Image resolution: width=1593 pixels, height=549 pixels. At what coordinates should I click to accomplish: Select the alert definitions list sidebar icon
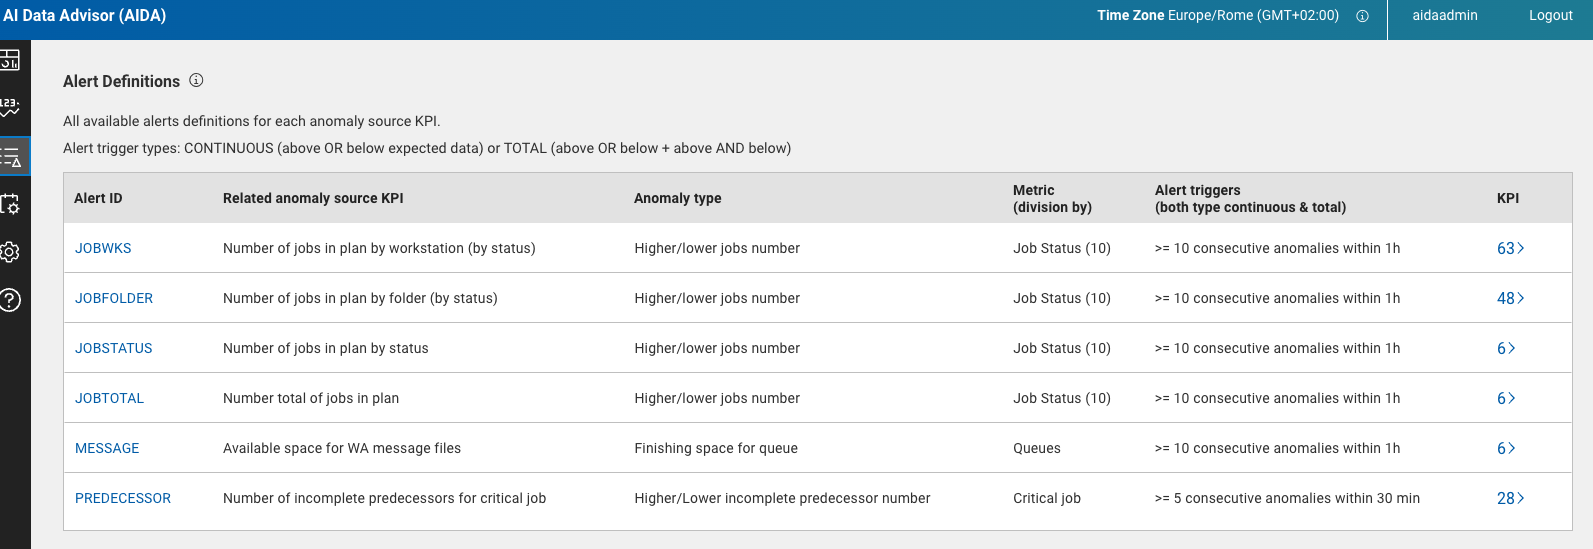click(11, 157)
